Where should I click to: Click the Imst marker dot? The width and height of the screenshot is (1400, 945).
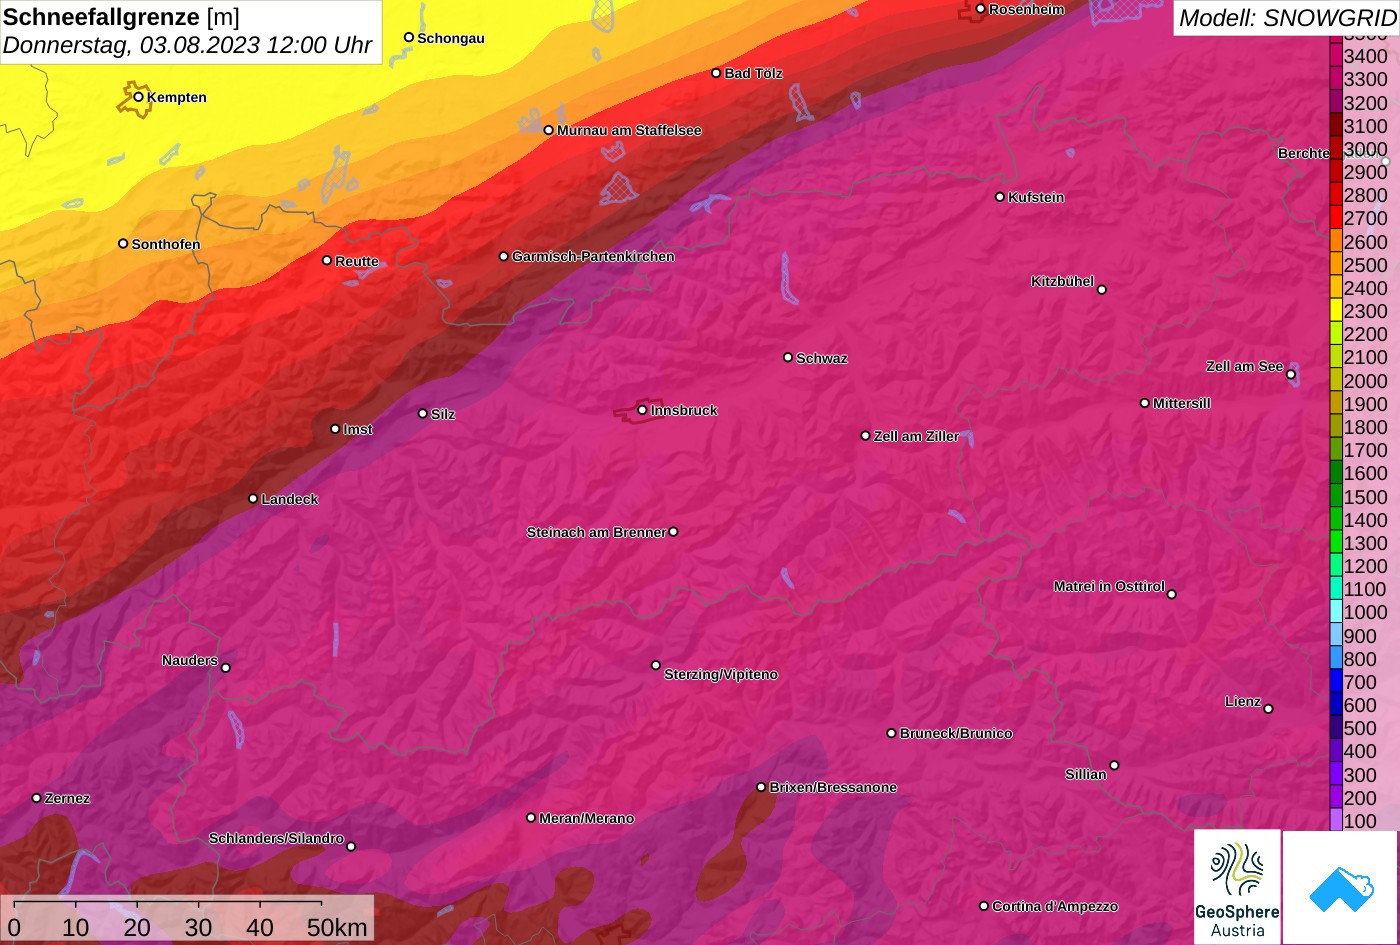coord(335,429)
